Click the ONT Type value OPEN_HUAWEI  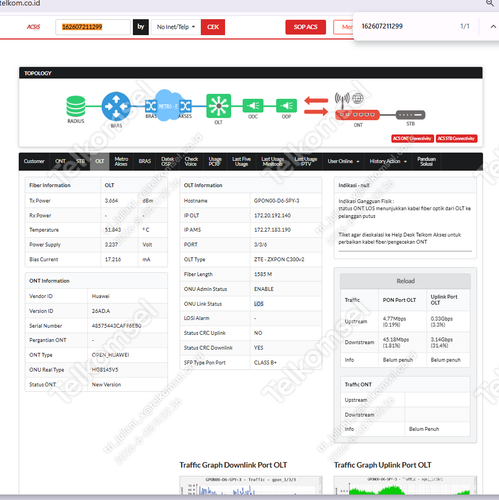click(x=110, y=355)
